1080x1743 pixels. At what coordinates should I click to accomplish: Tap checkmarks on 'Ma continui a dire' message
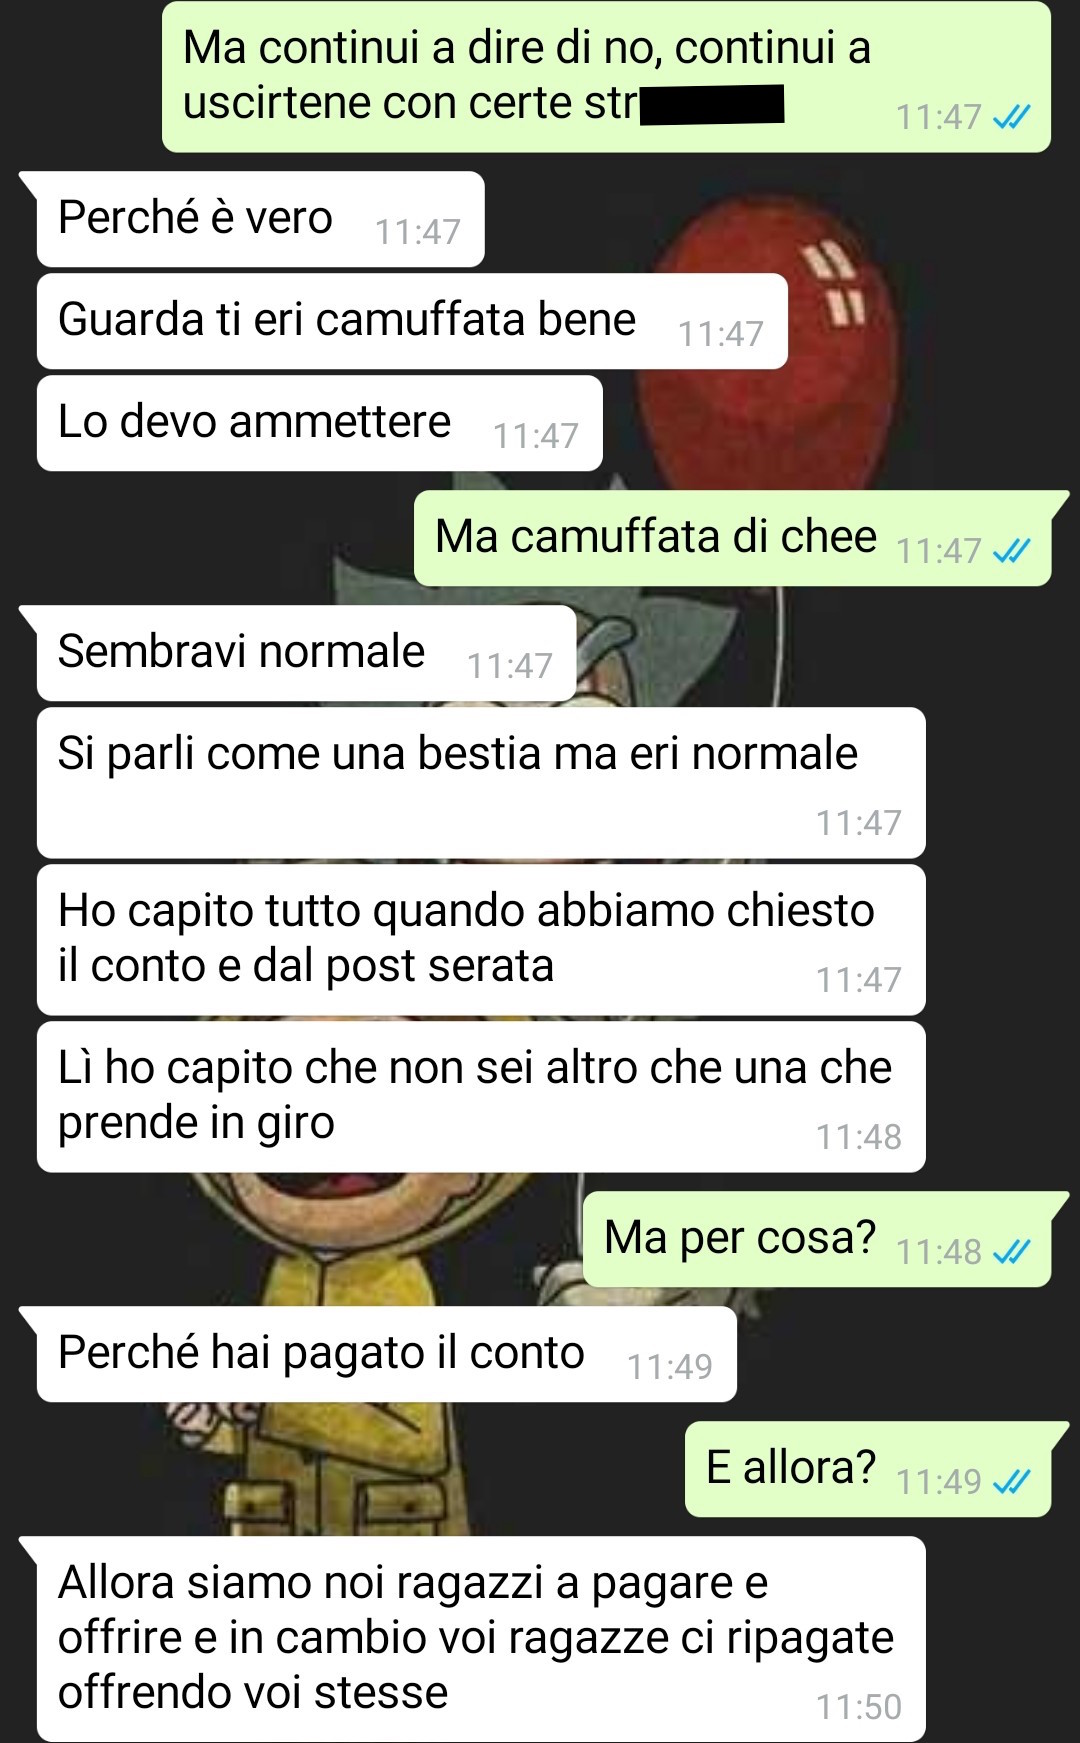click(1011, 118)
